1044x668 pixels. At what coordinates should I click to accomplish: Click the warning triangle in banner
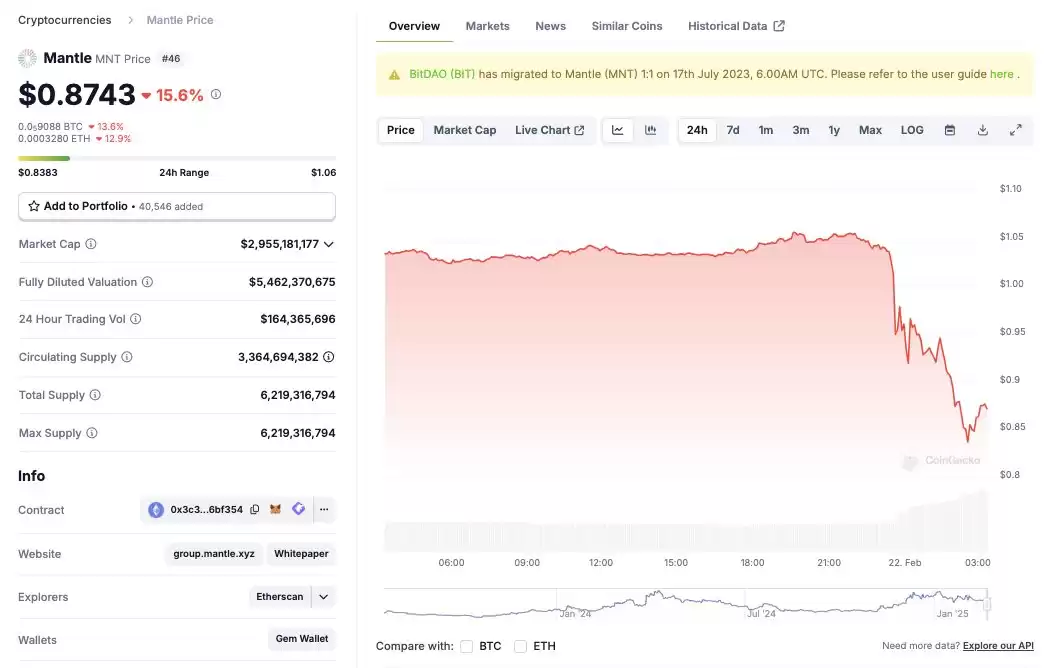394,75
